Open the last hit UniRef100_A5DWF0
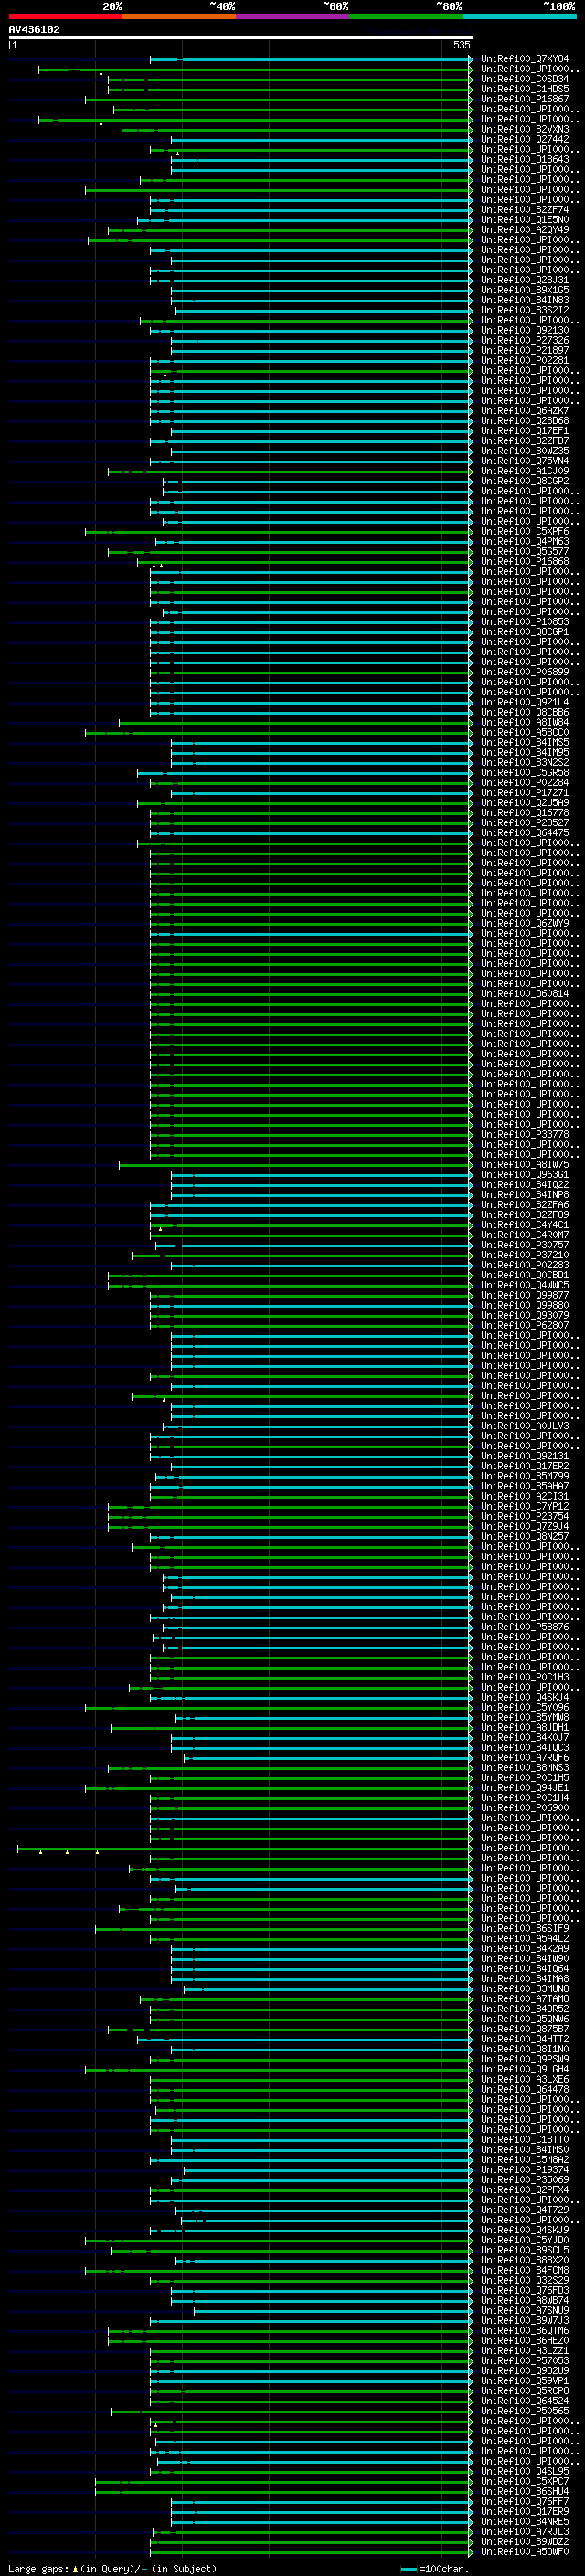585x2576 pixels. [525, 2551]
